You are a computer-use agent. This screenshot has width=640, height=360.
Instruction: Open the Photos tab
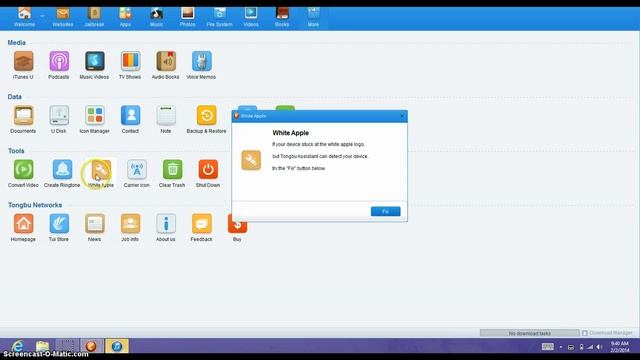[x=187, y=18]
